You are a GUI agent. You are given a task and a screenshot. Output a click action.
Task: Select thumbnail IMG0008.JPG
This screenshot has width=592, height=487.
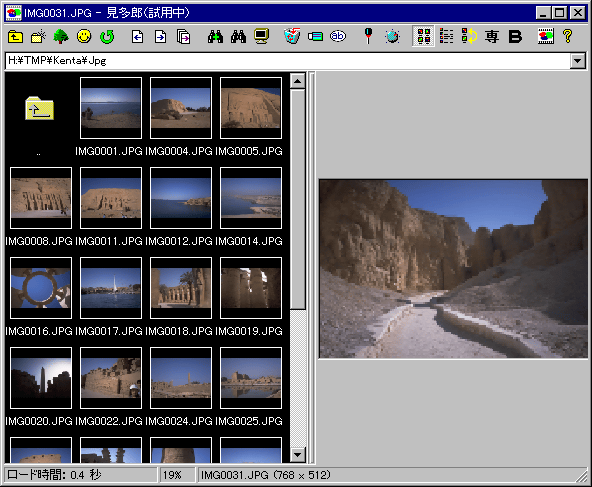click(x=41, y=198)
